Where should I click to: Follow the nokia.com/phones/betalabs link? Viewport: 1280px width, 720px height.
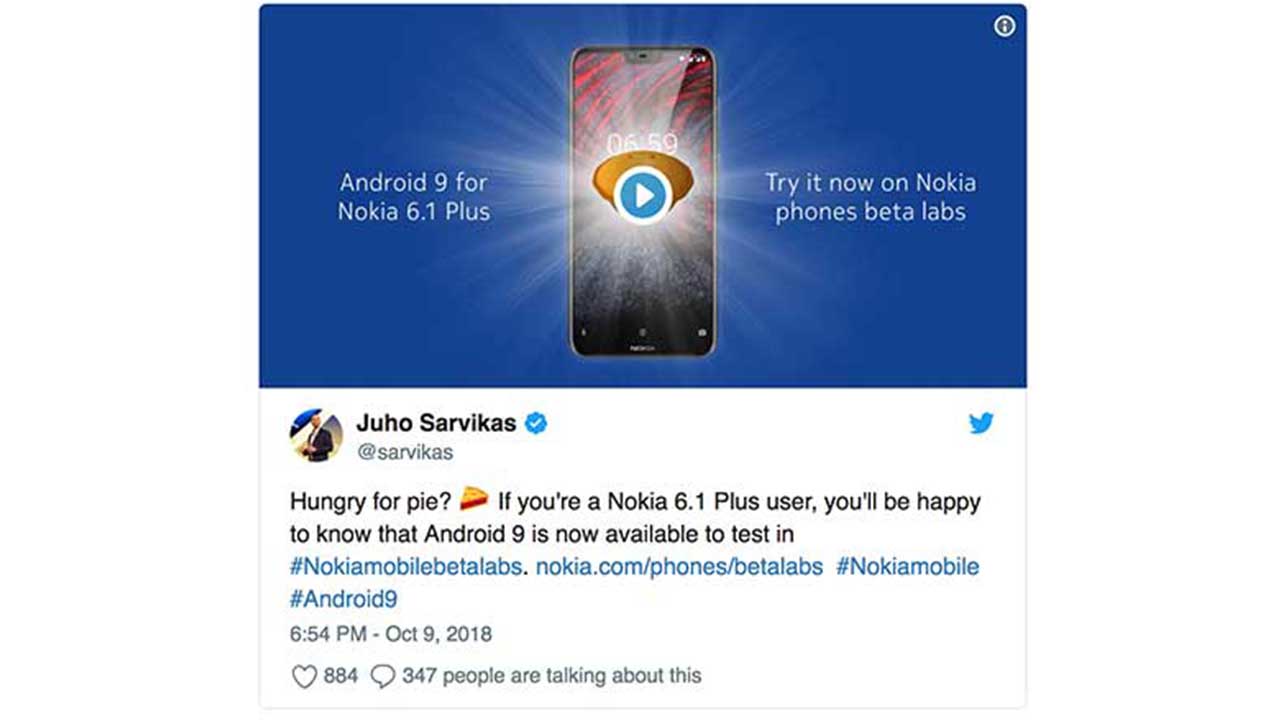679,567
